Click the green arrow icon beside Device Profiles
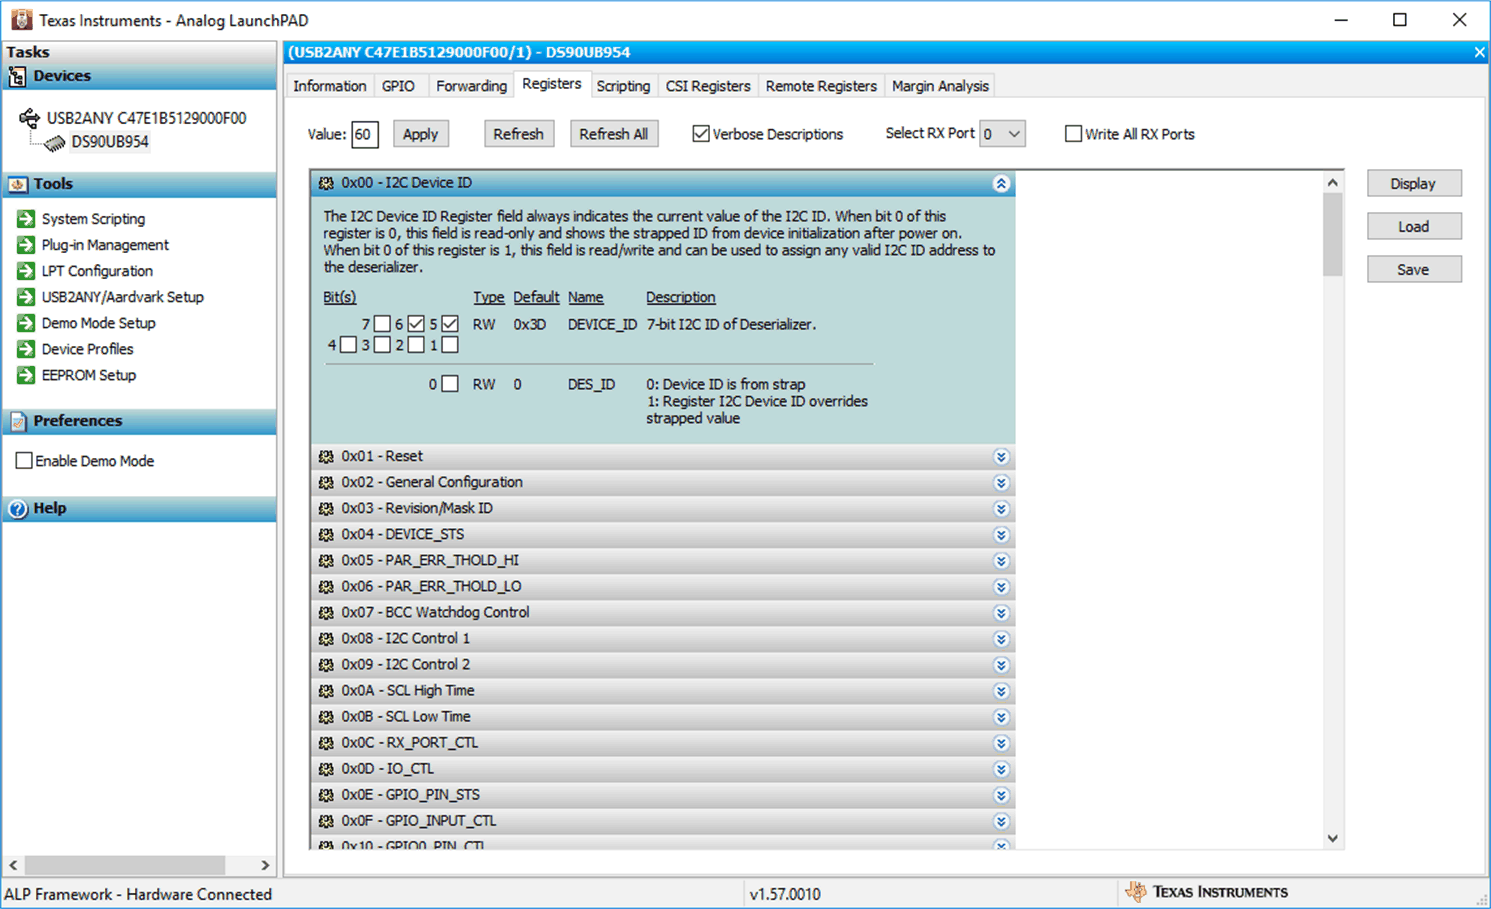Image resolution: width=1491 pixels, height=909 pixels. click(26, 348)
